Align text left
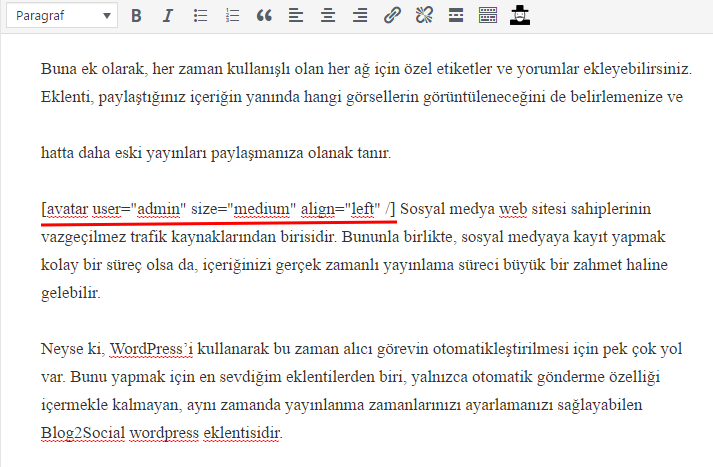713x467 pixels. tap(296, 15)
